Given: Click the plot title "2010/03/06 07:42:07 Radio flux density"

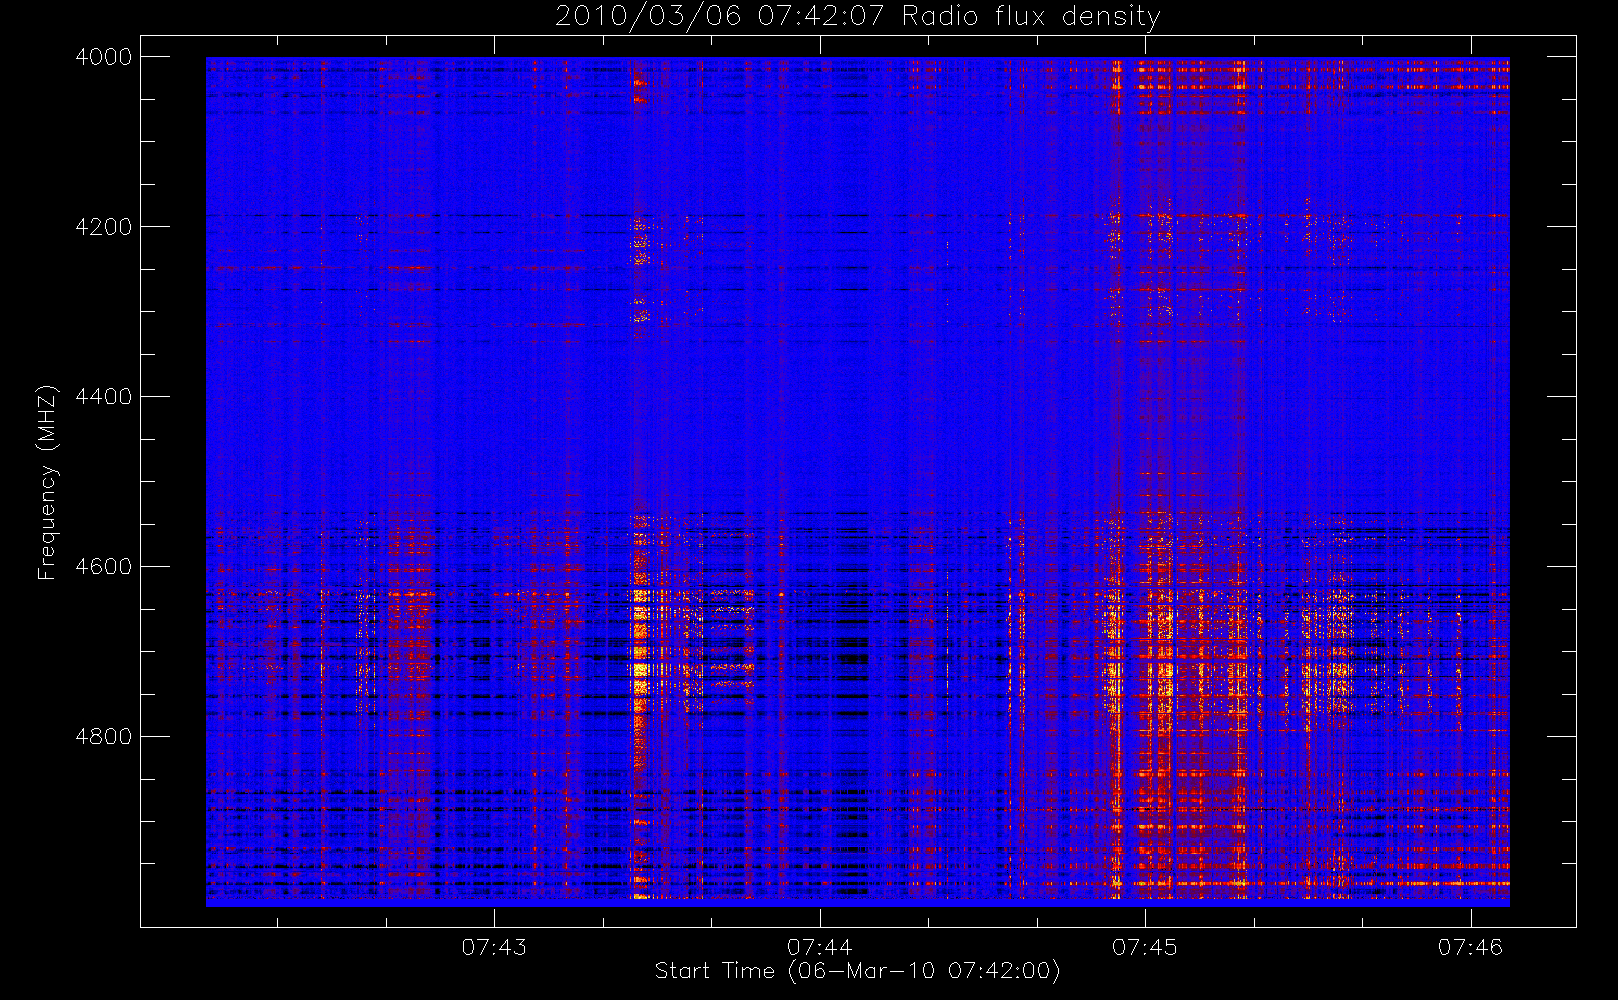Looking at the screenshot, I should [858, 16].
